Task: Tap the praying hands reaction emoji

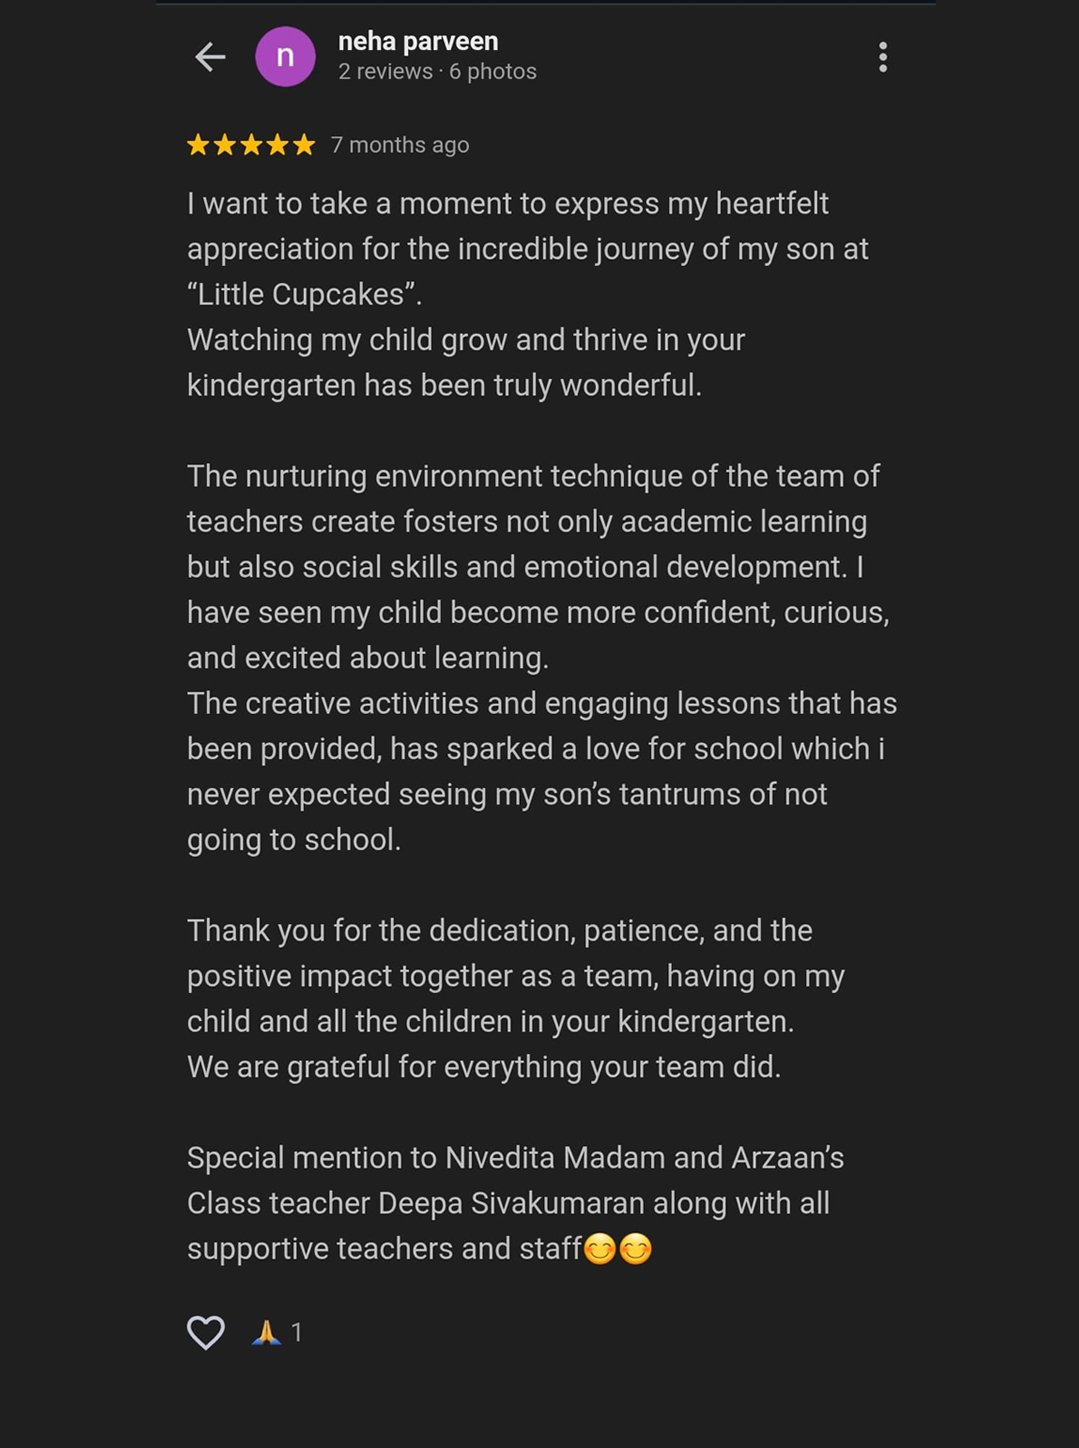Action: pyautogui.click(x=266, y=1332)
